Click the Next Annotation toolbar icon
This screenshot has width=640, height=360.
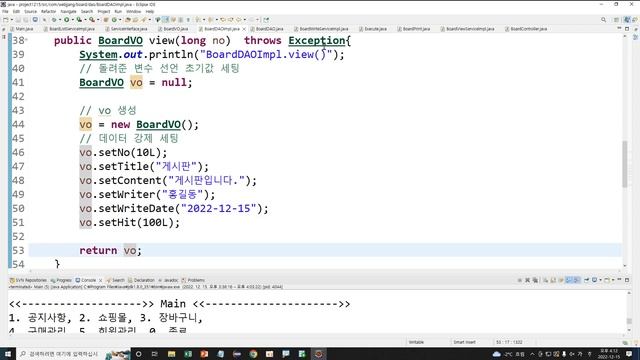(x=198, y=20)
